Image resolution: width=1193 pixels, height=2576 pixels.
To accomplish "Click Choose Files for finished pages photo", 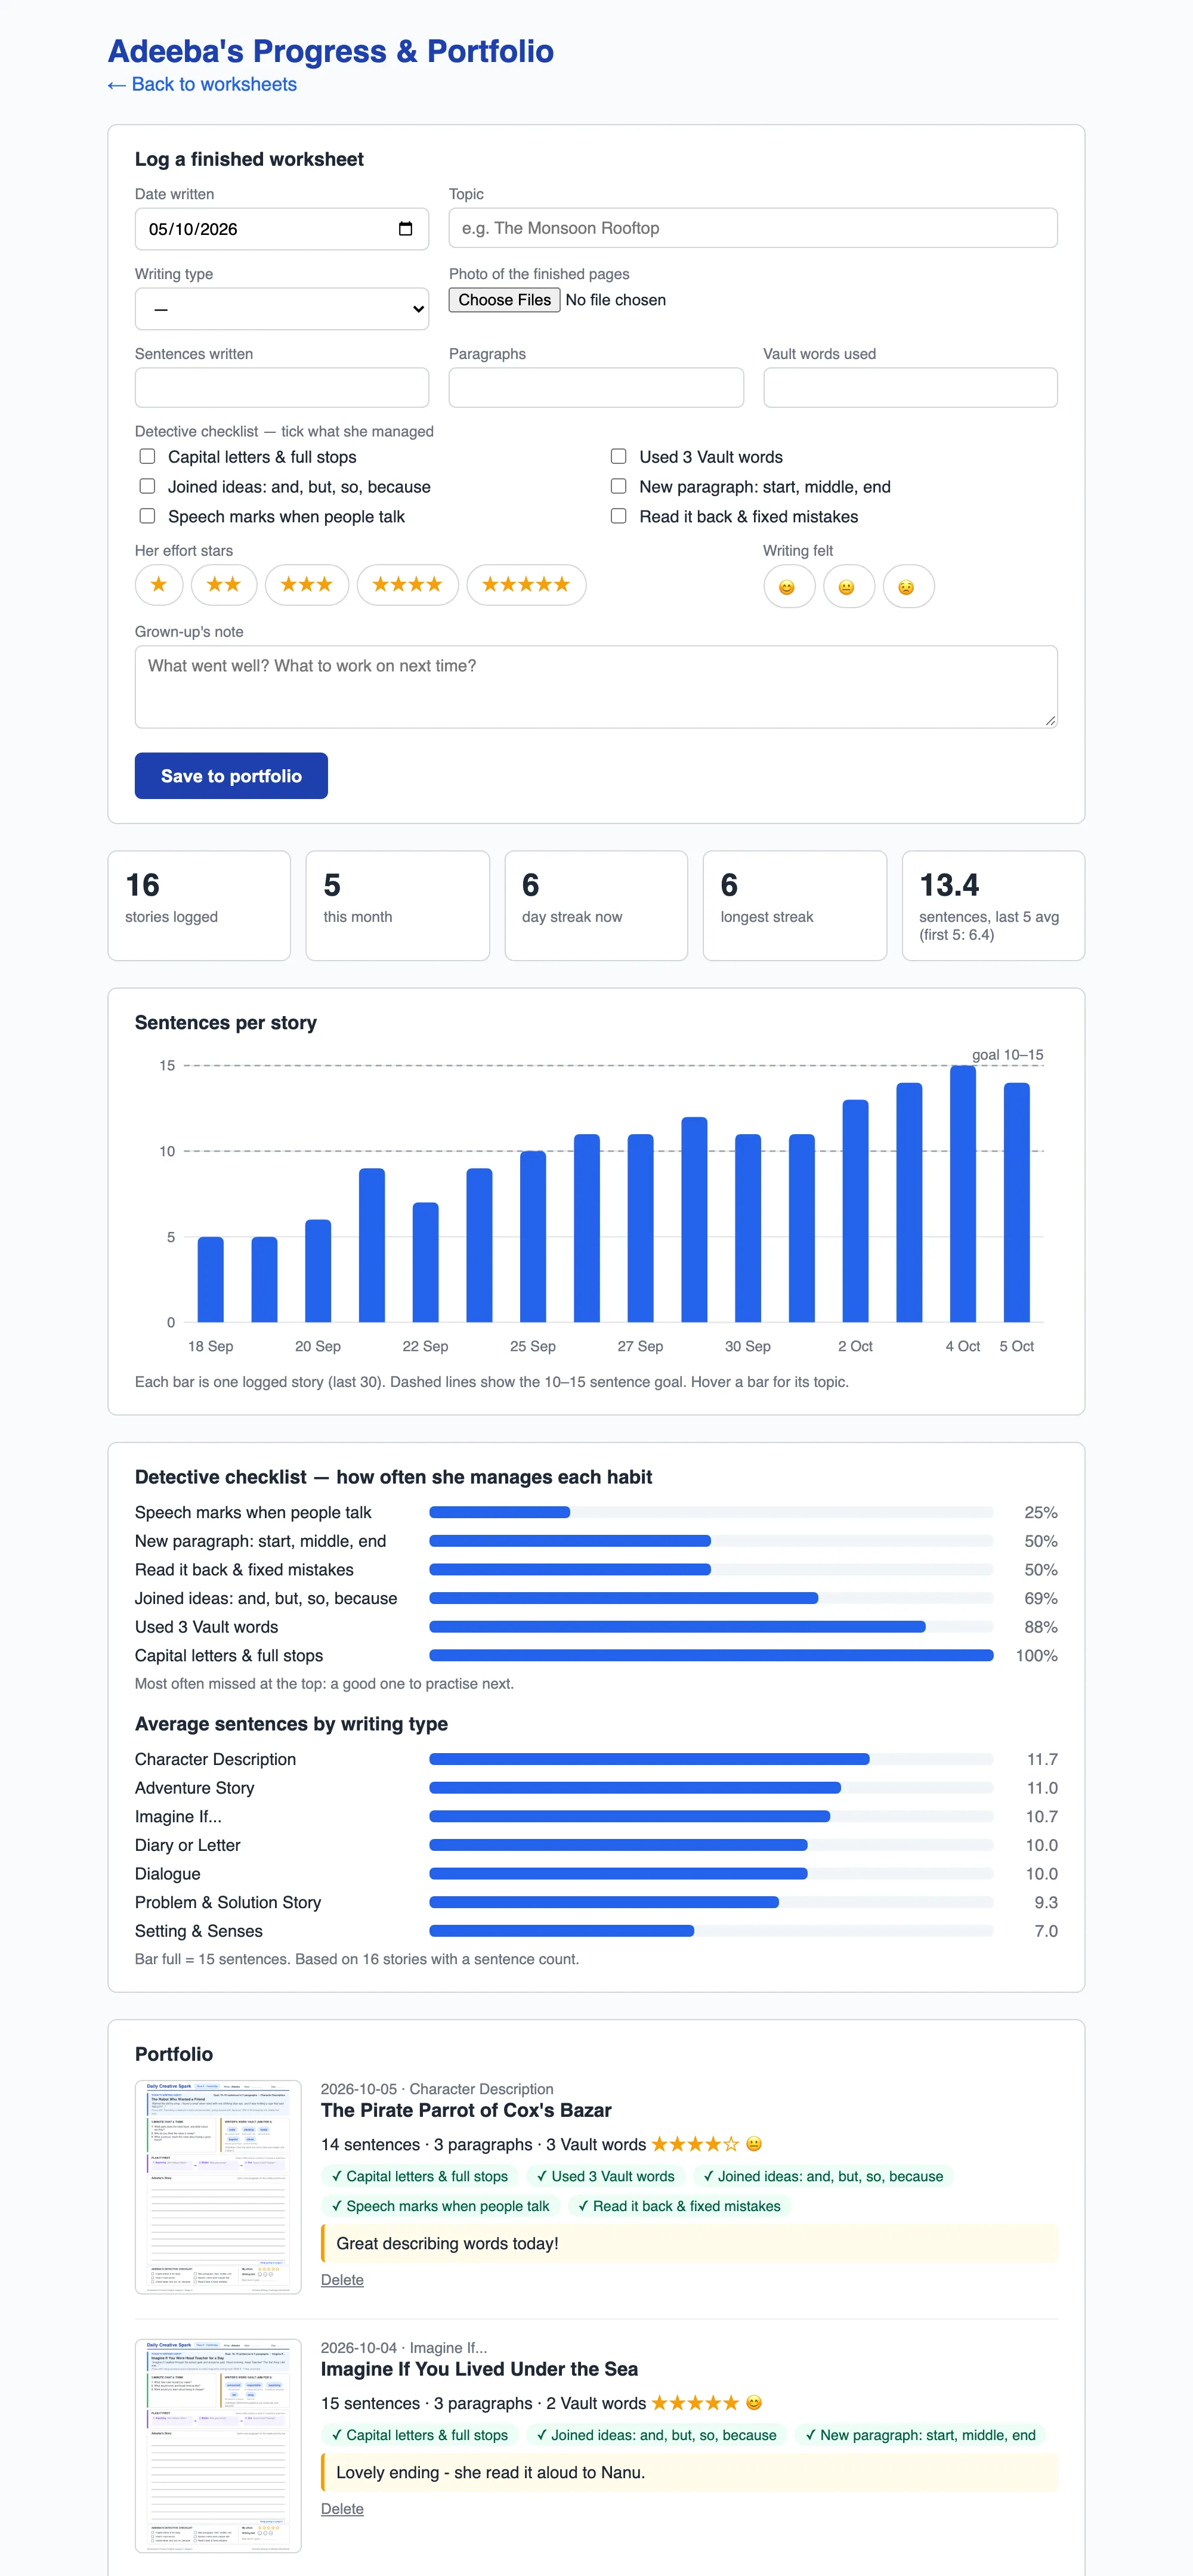I will click(504, 300).
